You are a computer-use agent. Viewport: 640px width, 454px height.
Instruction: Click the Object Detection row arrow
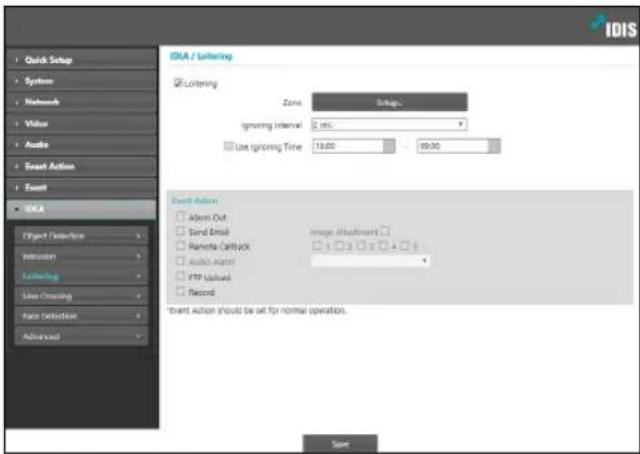pyautogui.click(x=139, y=236)
